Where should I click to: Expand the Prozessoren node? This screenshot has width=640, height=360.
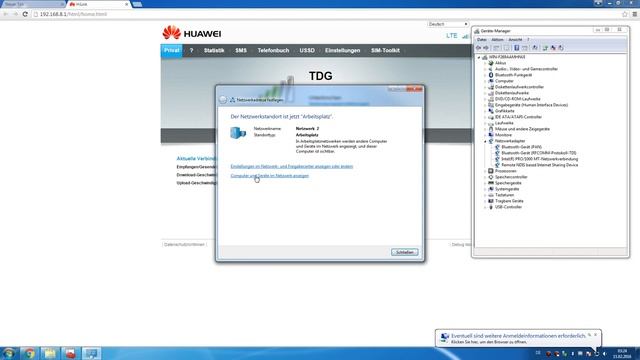(485, 171)
